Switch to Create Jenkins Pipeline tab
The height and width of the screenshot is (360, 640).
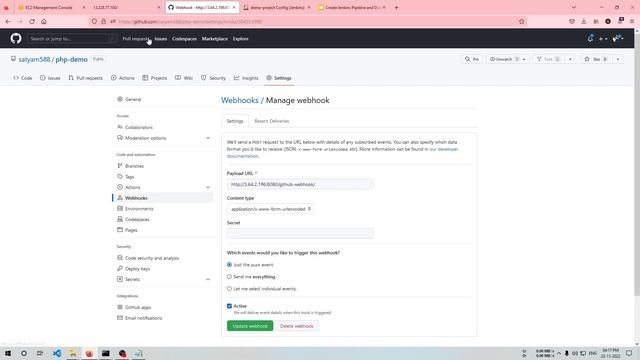351,7
